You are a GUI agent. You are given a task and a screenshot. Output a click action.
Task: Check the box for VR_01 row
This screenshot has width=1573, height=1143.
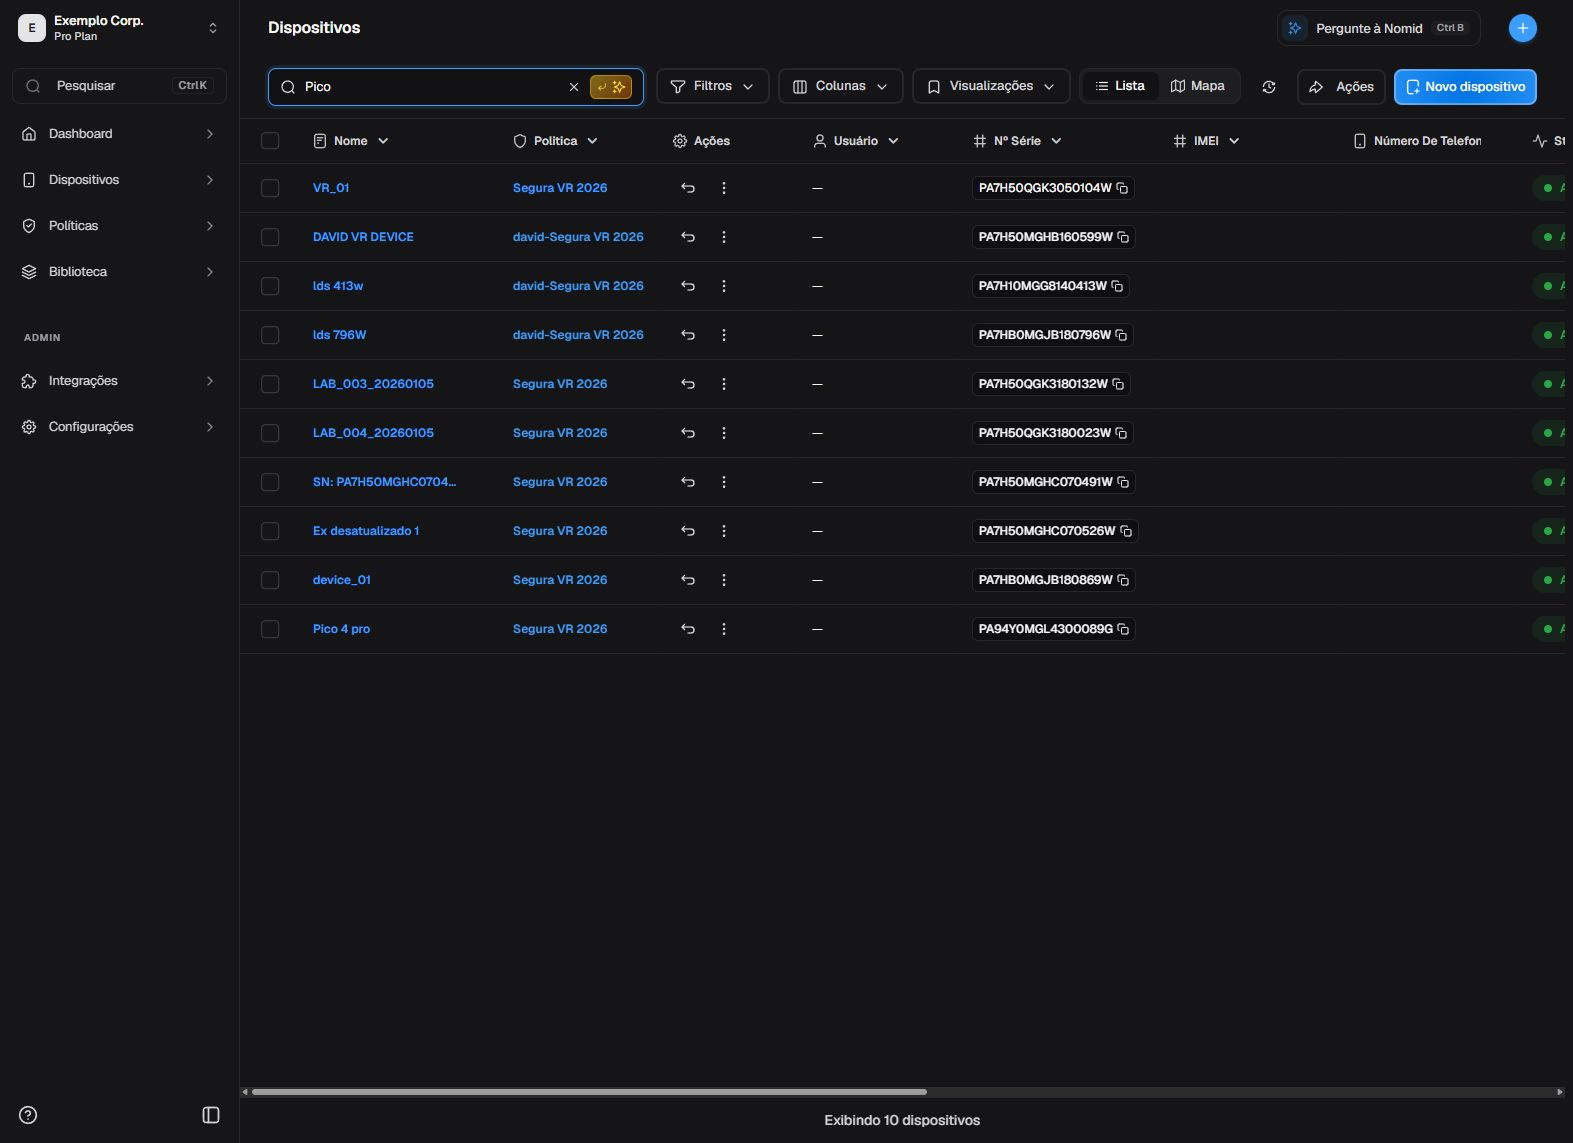pos(270,188)
